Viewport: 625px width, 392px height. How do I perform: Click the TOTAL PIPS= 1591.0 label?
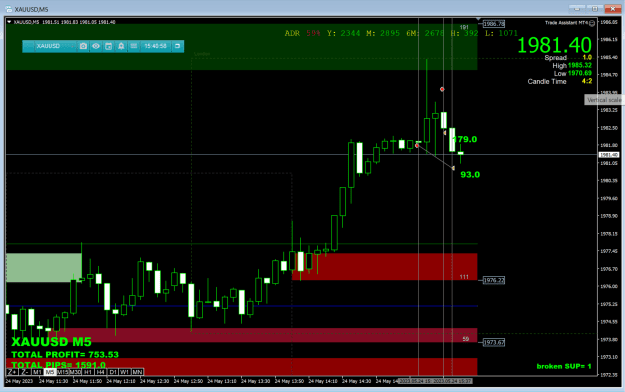click(59, 365)
